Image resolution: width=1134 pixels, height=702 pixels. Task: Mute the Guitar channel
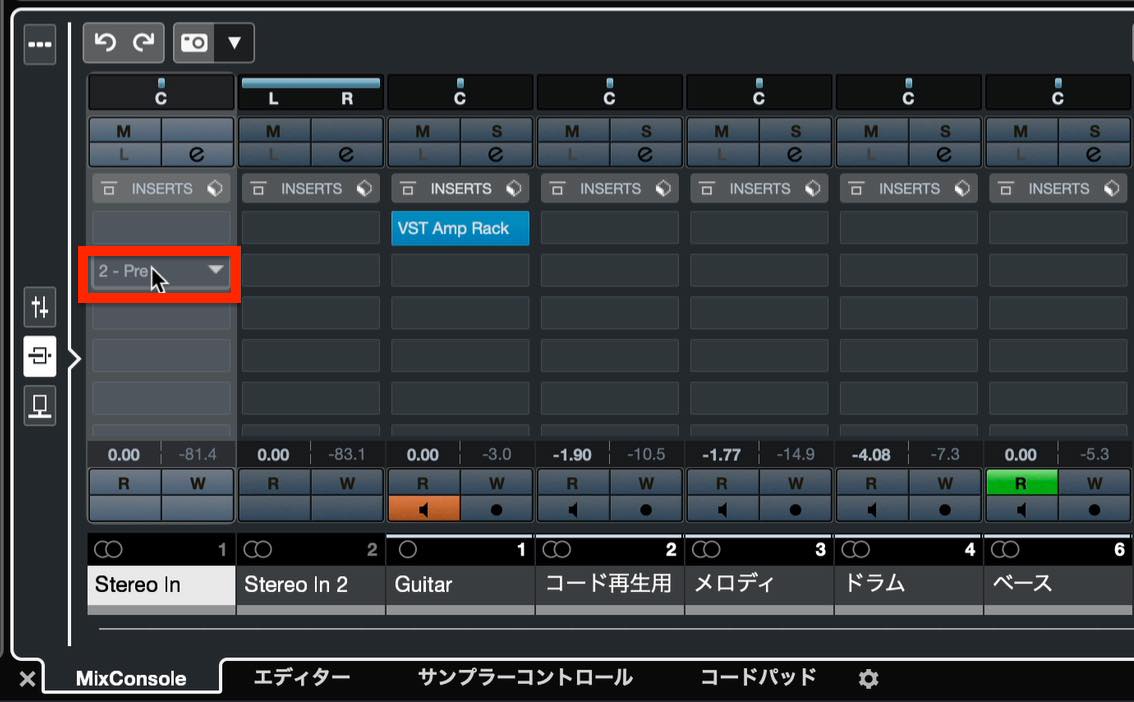[424, 131]
